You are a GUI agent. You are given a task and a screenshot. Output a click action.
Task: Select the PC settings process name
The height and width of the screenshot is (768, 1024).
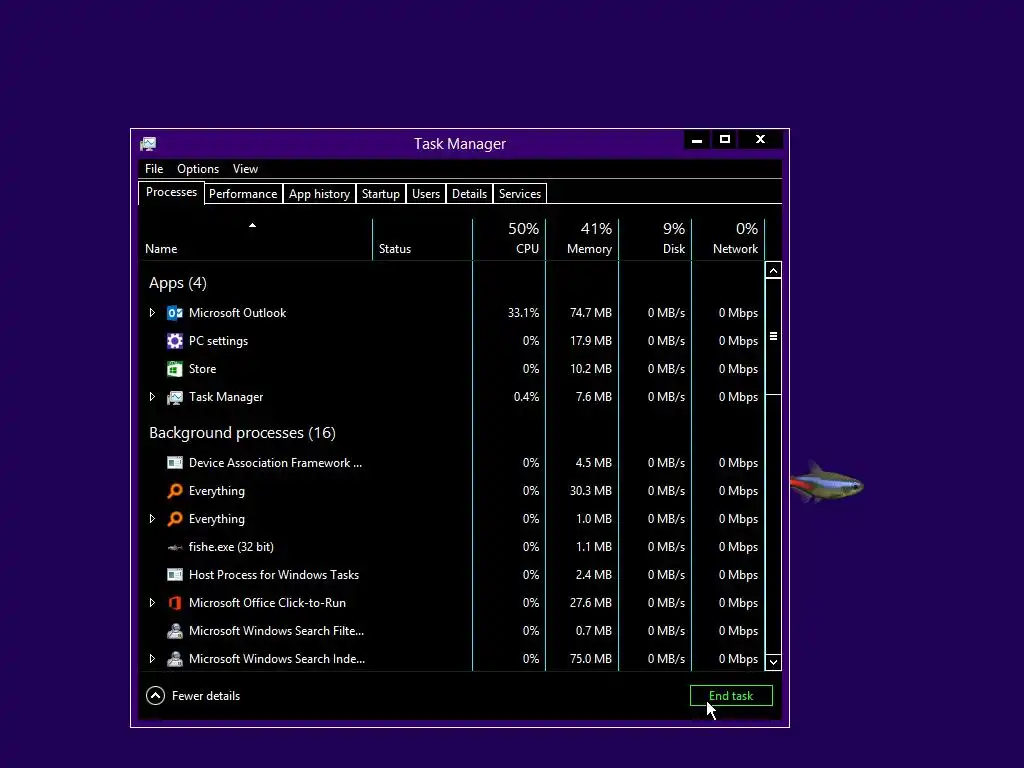[x=218, y=341]
